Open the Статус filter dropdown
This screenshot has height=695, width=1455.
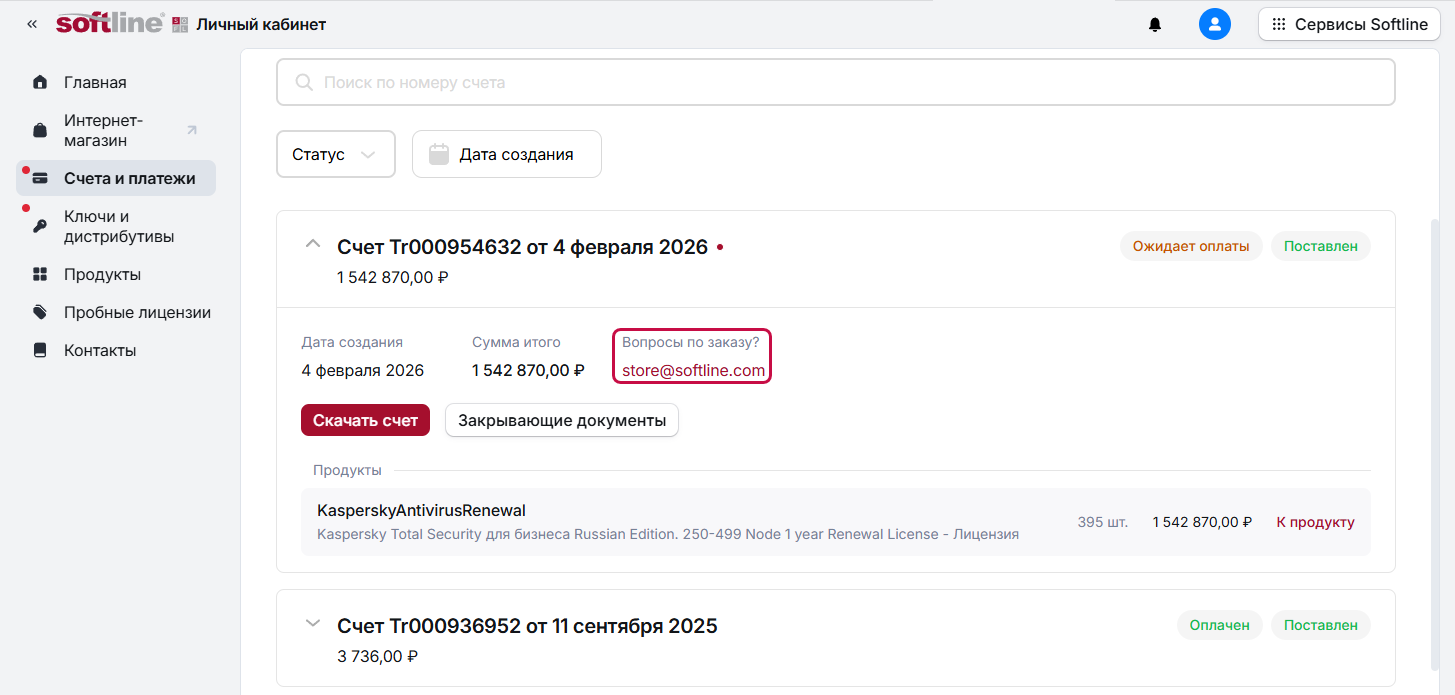coord(335,154)
